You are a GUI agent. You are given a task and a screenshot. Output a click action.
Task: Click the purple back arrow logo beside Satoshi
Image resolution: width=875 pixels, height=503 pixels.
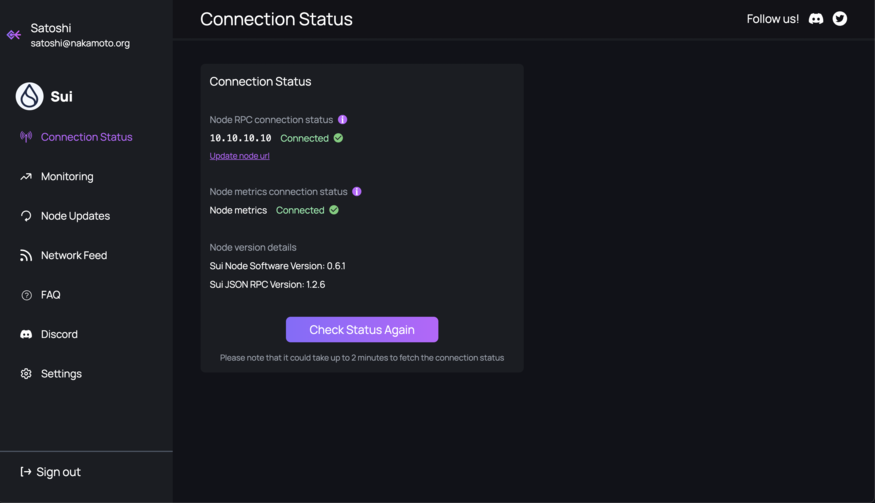coord(14,35)
